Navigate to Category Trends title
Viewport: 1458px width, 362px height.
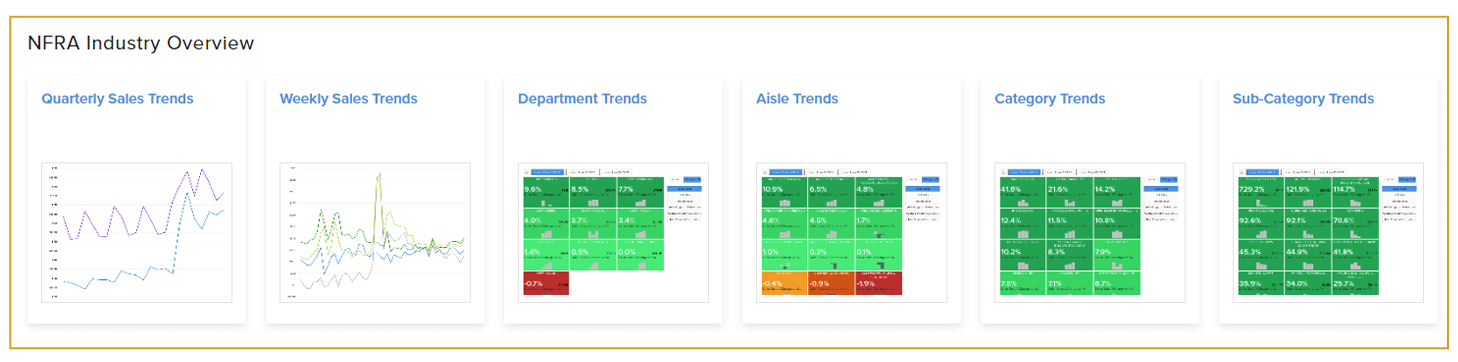click(x=1050, y=99)
